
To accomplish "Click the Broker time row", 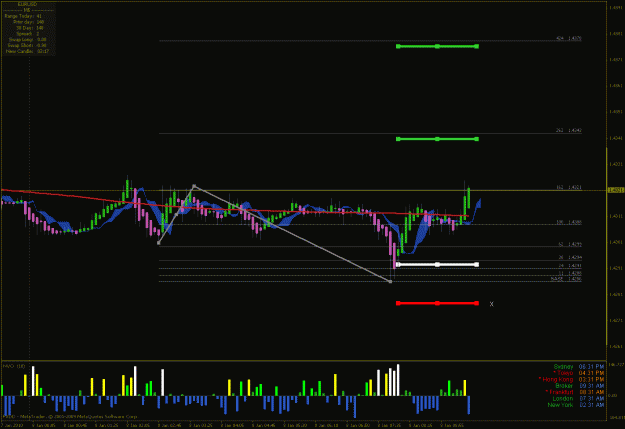I will point(580,386).
